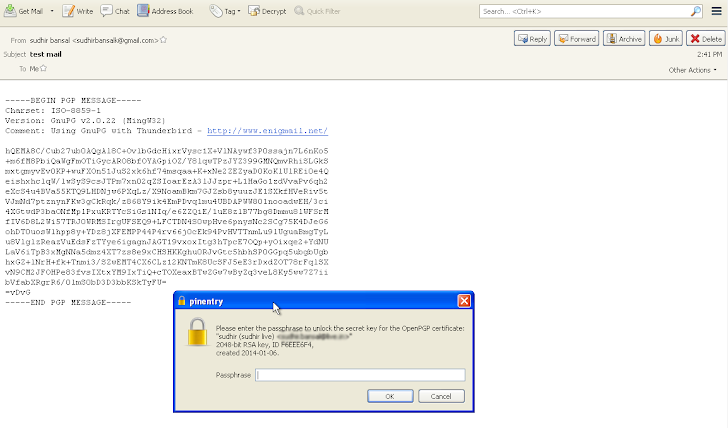This screenshot has width=728, height=428.
Task: Open the Chat window
Action: point(115,11)
